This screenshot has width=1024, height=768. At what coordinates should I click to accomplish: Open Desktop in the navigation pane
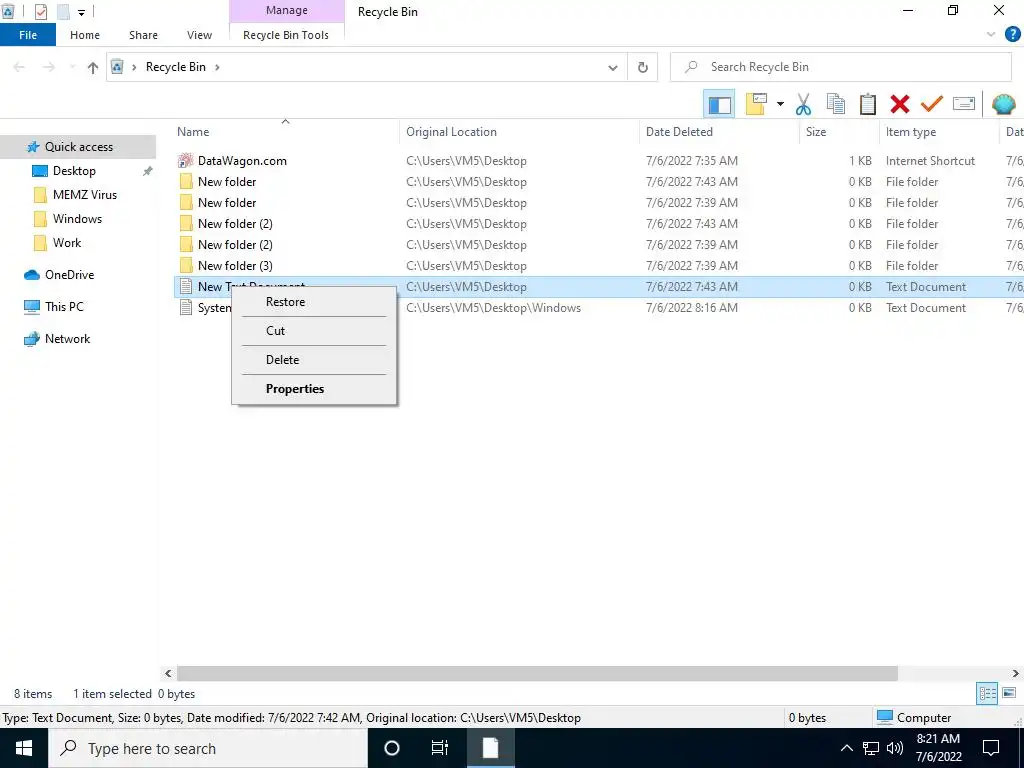(74, 171)
